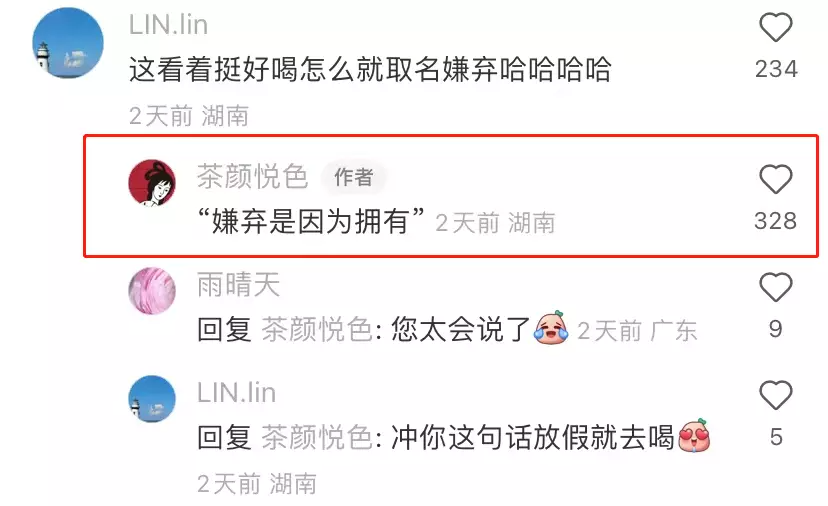Tap heart on 雨晴天's reply
828x506 pixels.
coord(775,287)
